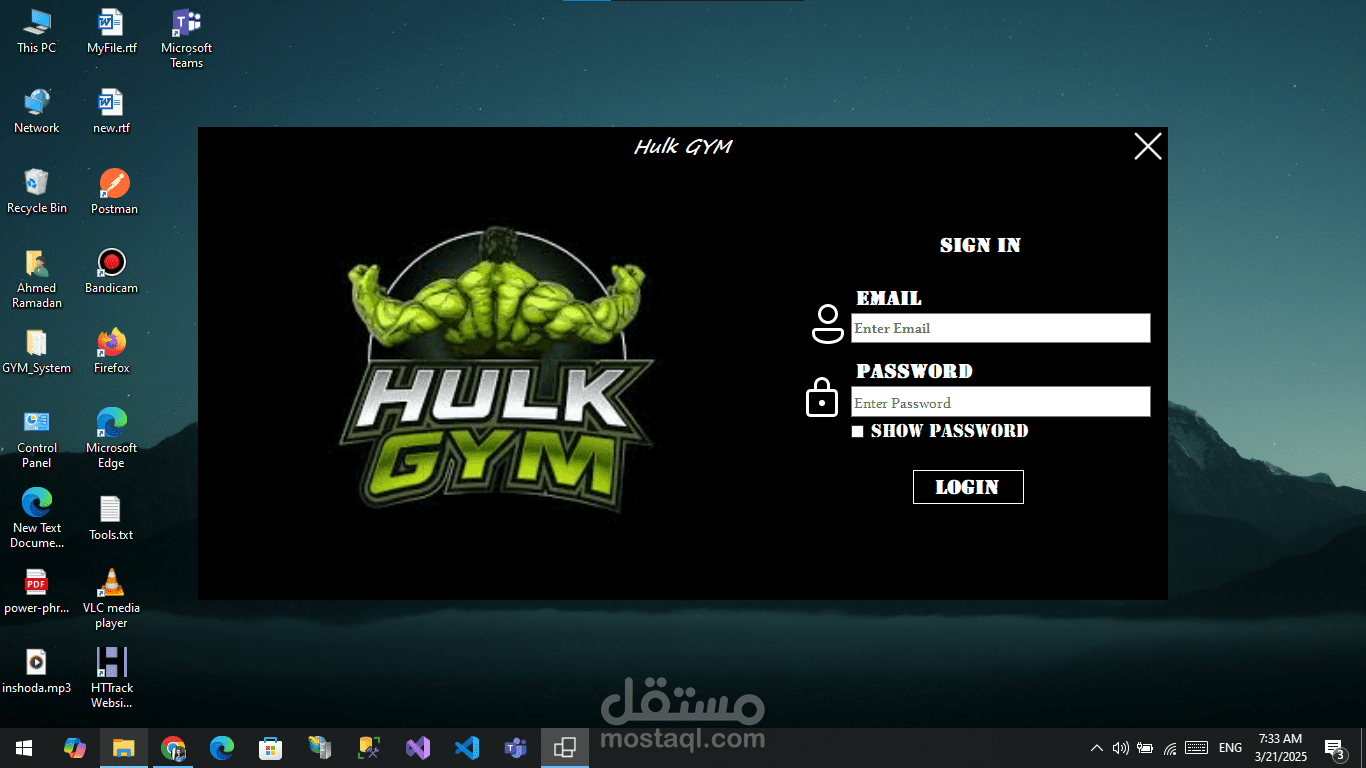
Task: Open Edge from the taskbar
Action: (x=221, y=748)
